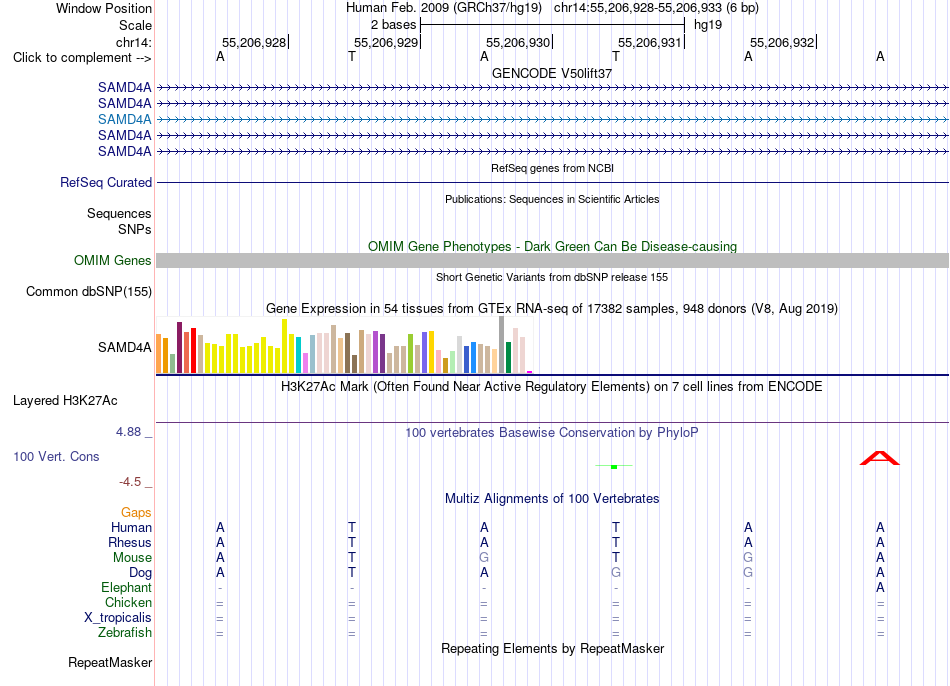Click the Dog row G under 55,206,931

click(x=616, y=573)
